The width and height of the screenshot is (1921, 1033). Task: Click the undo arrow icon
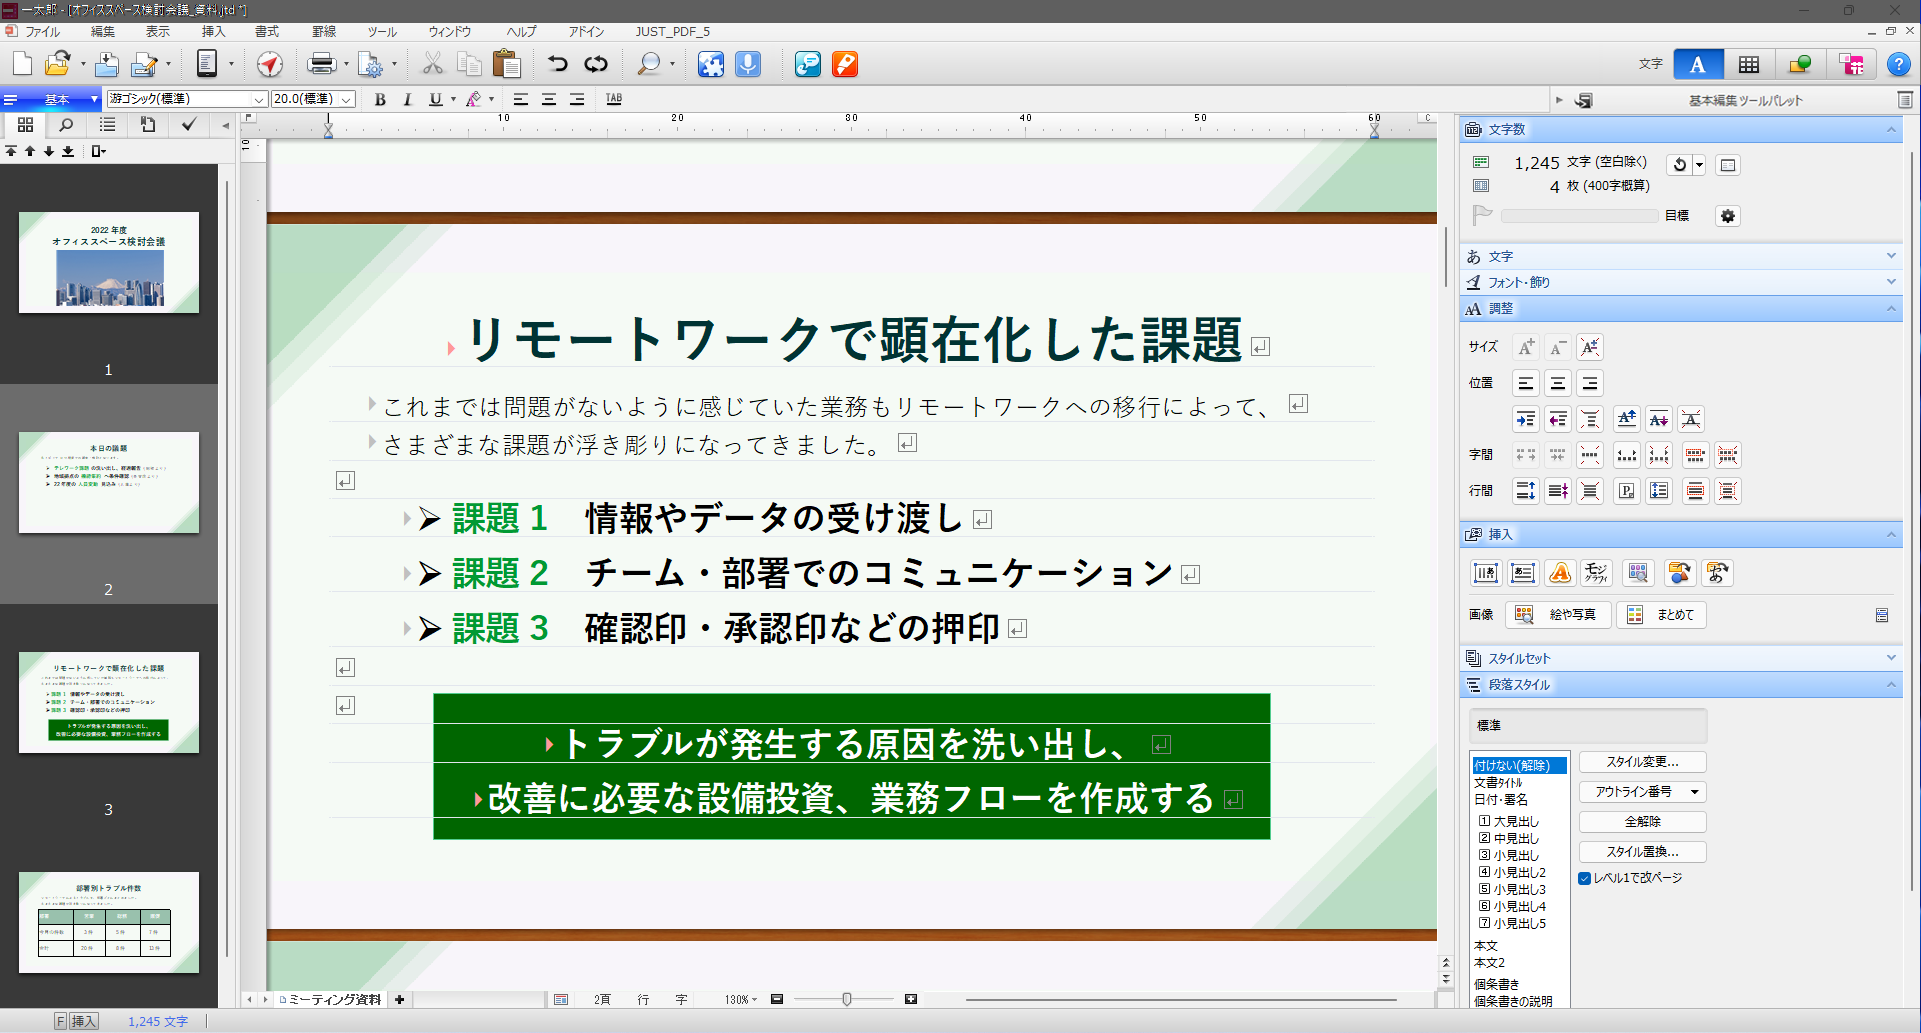(x=557, y=65)
